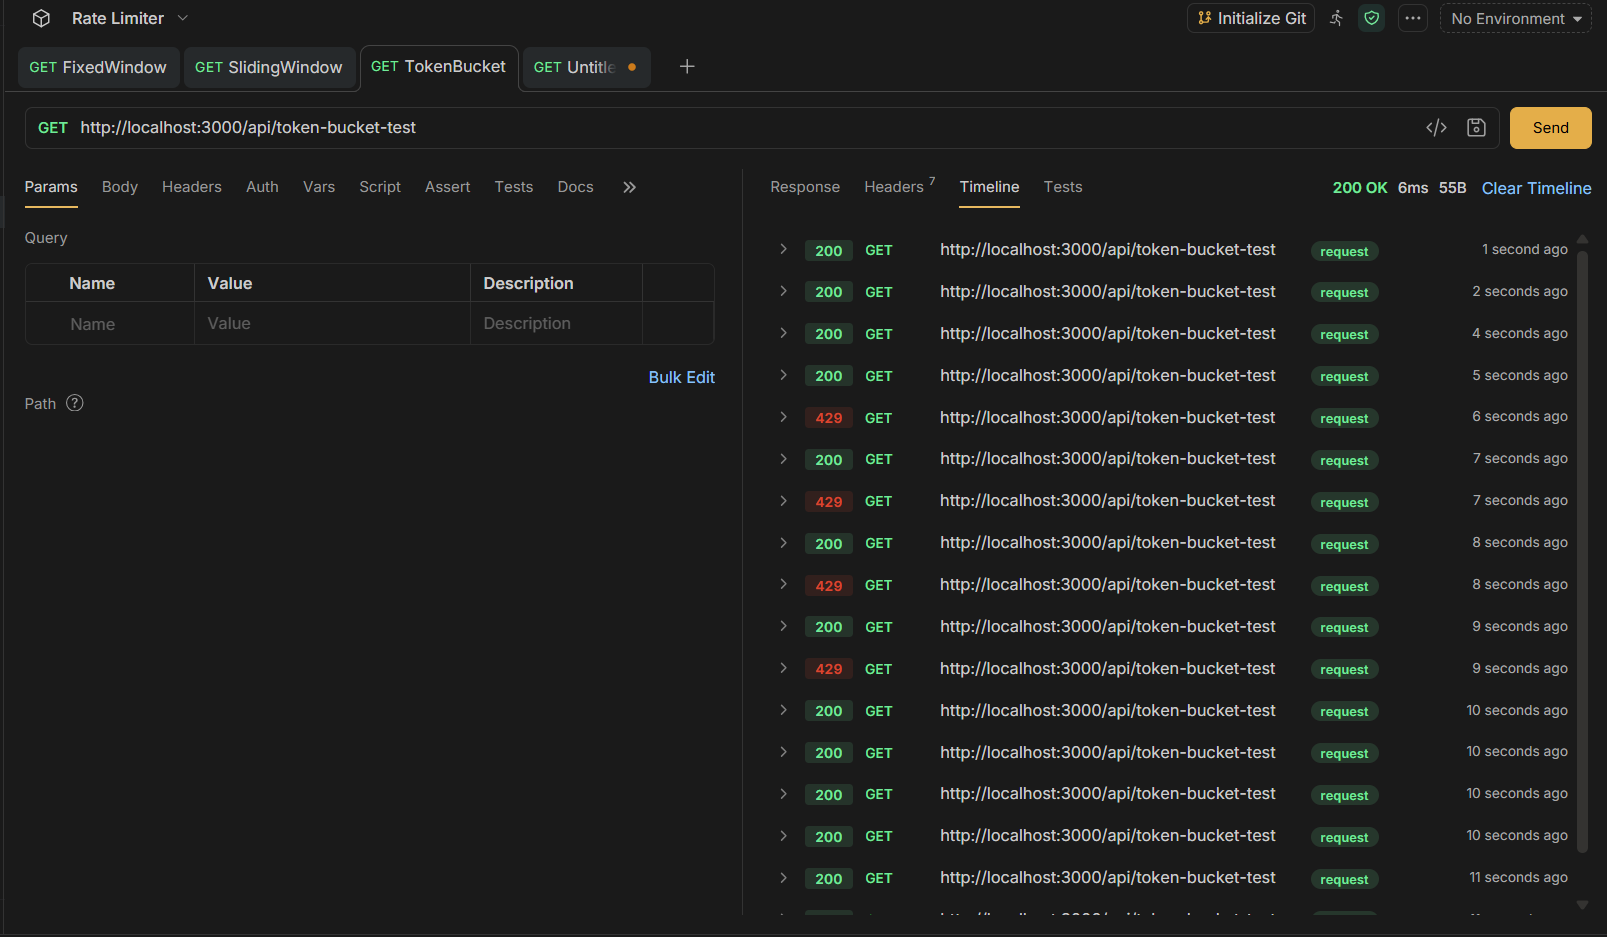The width and height of the screenshot is (1607, 937).
Task: Click the Clear Timeline link
Action: click(x=1536, y=188)
